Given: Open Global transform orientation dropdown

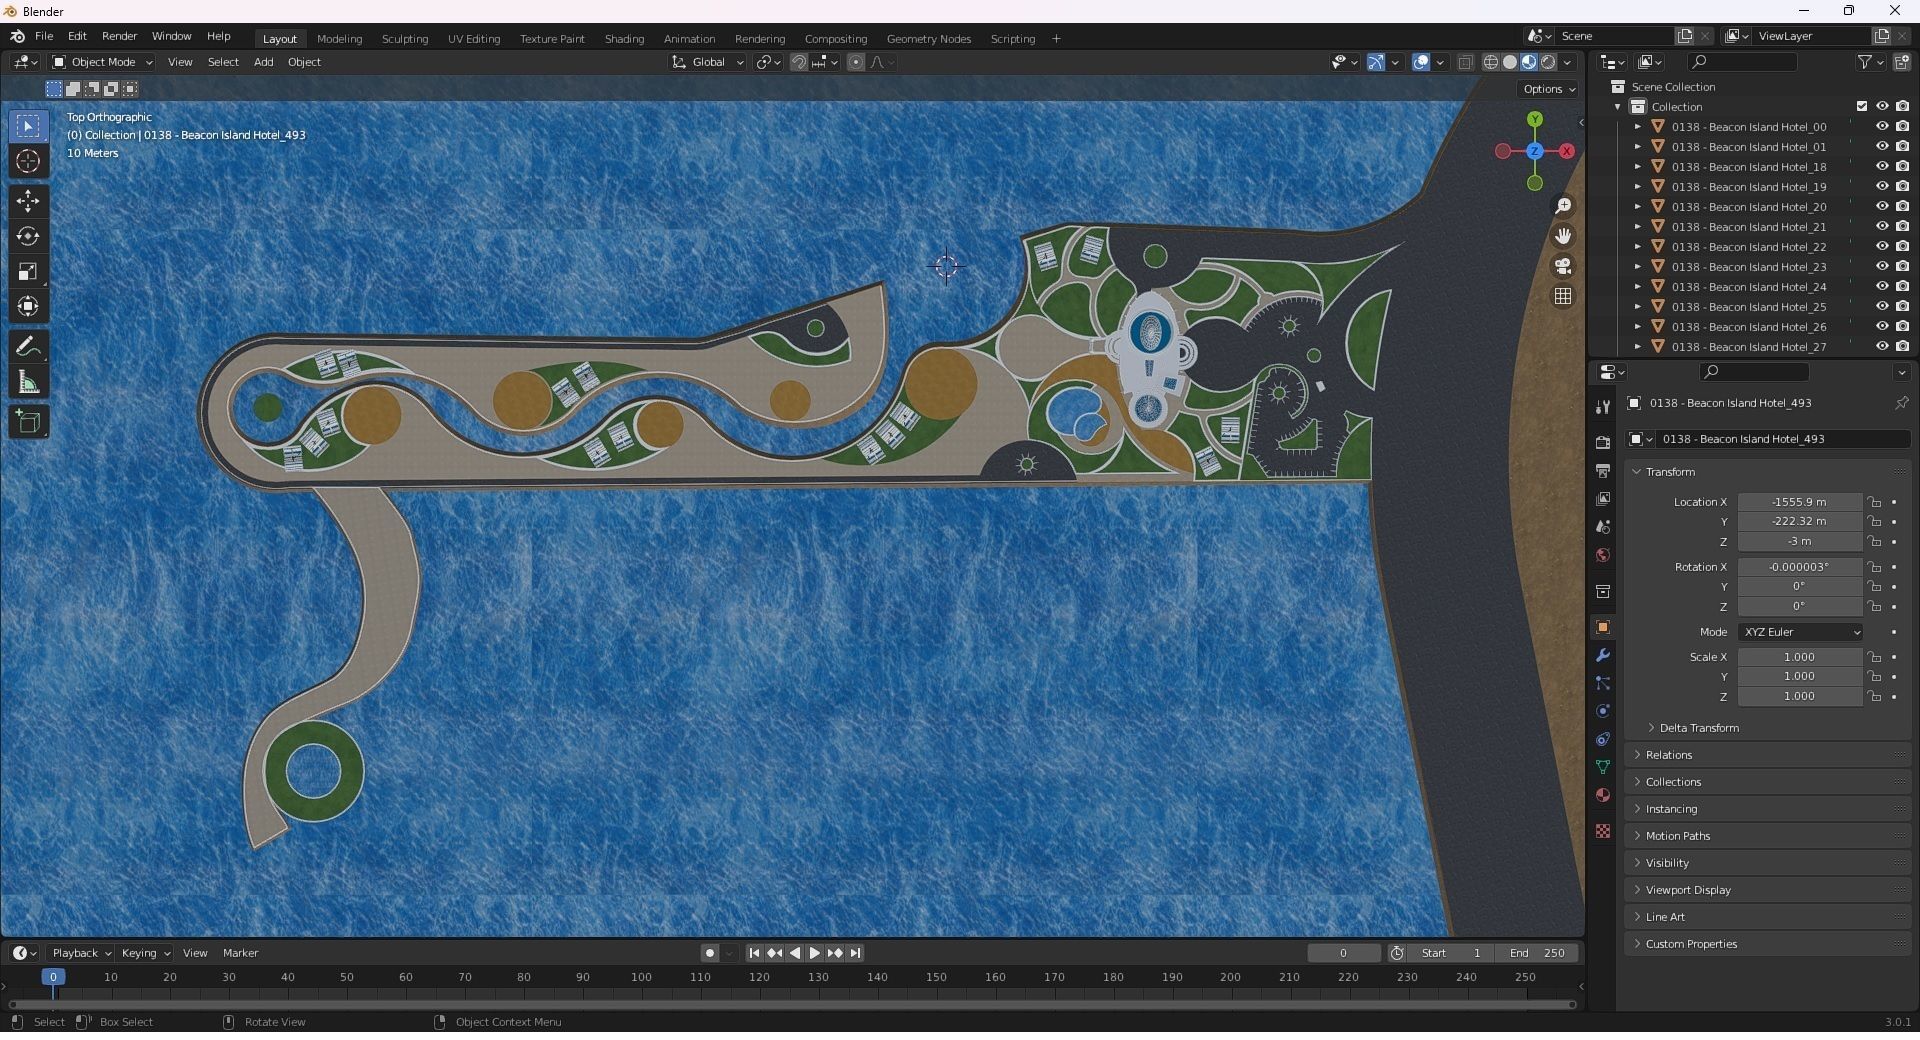Looking at the screenshot, I should [x=708, y=62].
